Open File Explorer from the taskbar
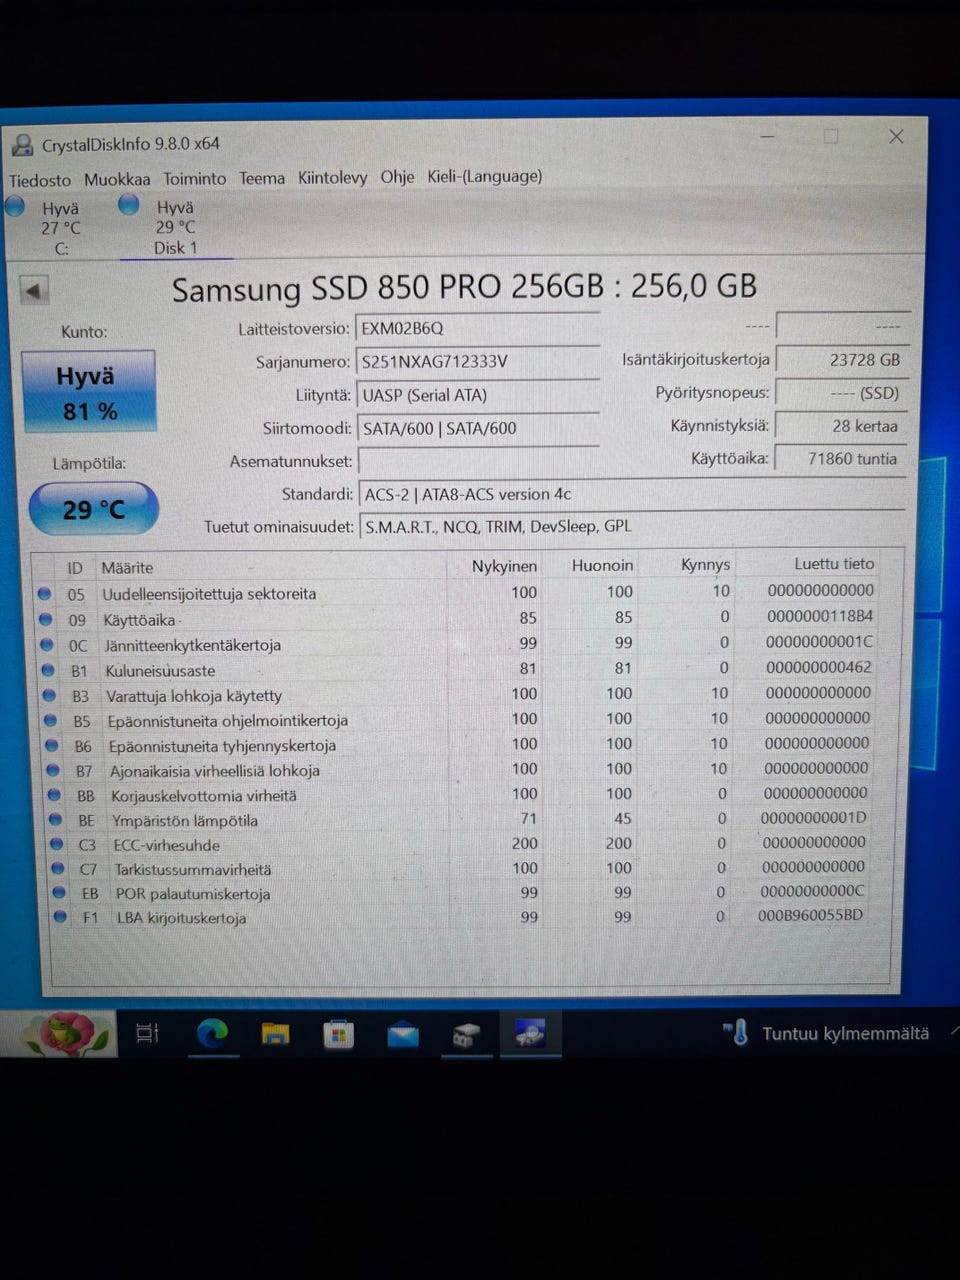 (275, 1034)
